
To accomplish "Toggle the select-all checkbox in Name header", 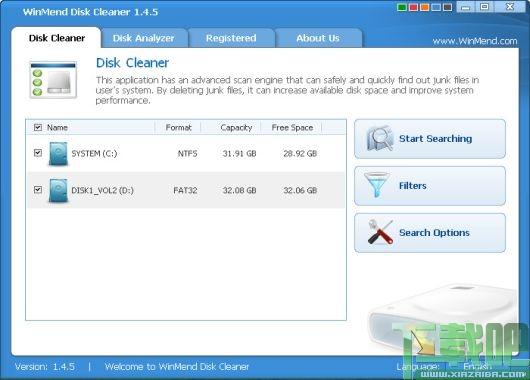I will click(38, 127).
